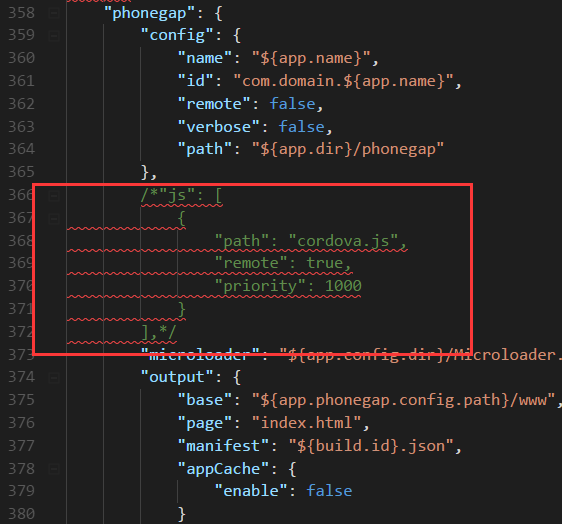Click the "${app.phonegap.config.path}/www" value
This screenshot has height=524, width=562.
(x=403, y=400)
